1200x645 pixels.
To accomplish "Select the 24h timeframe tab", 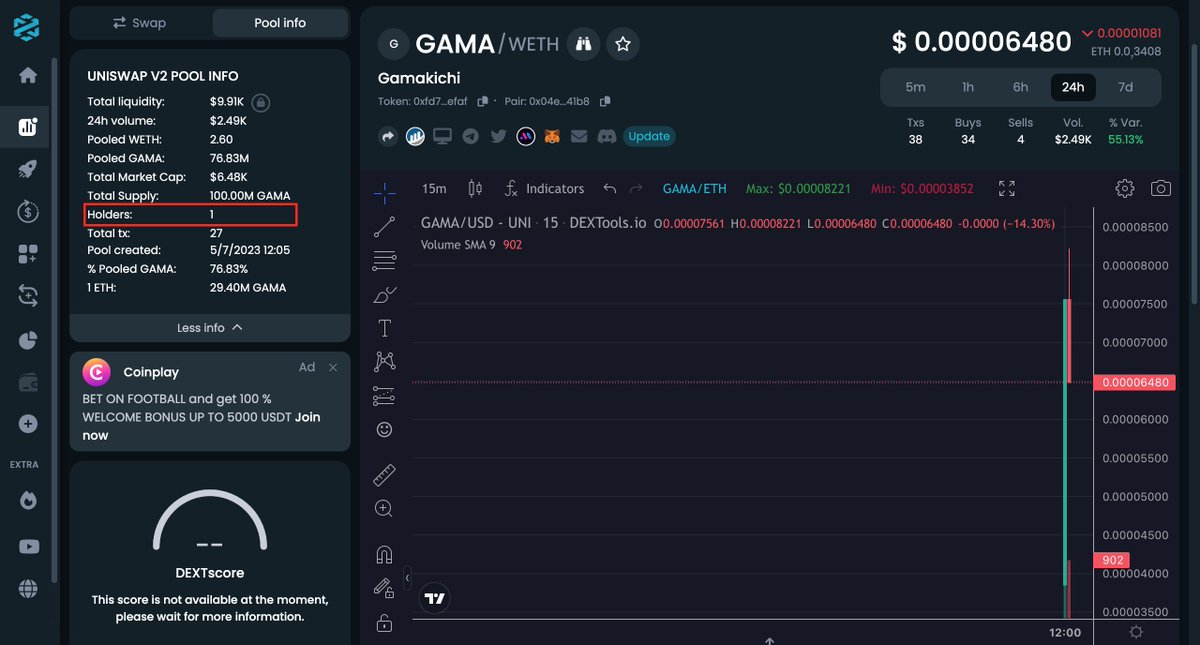I will [x=1073, y=87].
